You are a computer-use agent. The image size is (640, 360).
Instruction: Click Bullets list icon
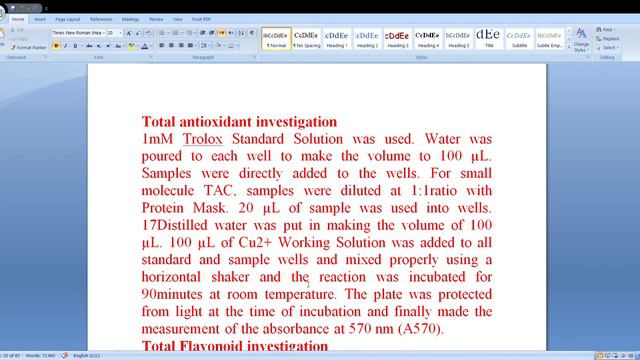tap(162, 33)
